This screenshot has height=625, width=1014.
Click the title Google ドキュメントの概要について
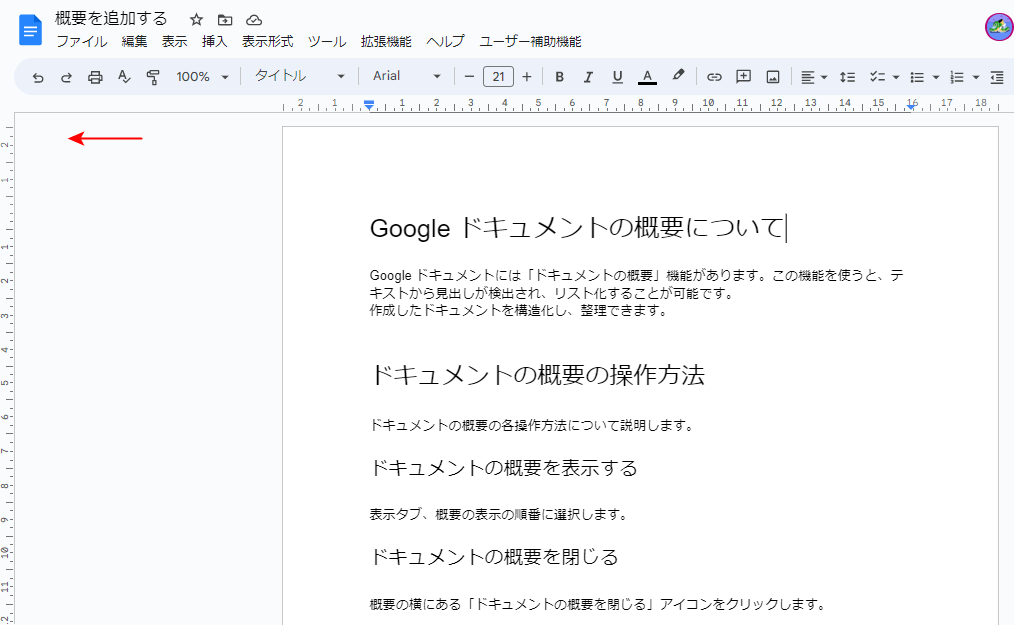click(x=577, y=228)
